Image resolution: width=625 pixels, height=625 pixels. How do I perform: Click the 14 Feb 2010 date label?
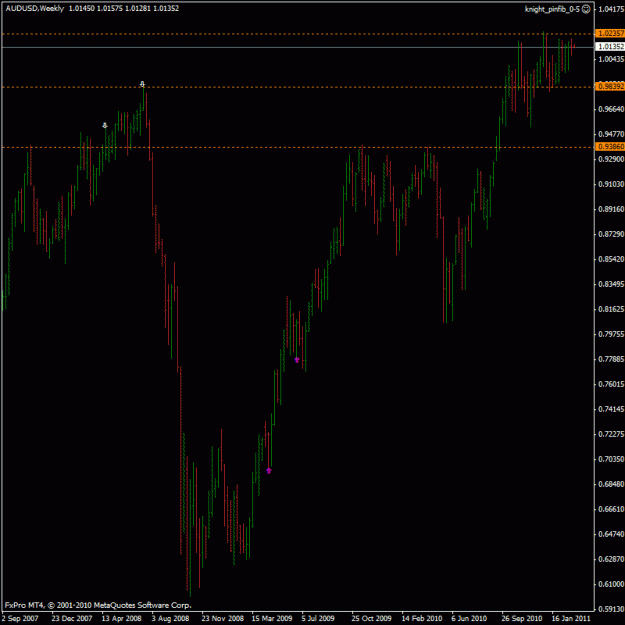tap(422, 619)
